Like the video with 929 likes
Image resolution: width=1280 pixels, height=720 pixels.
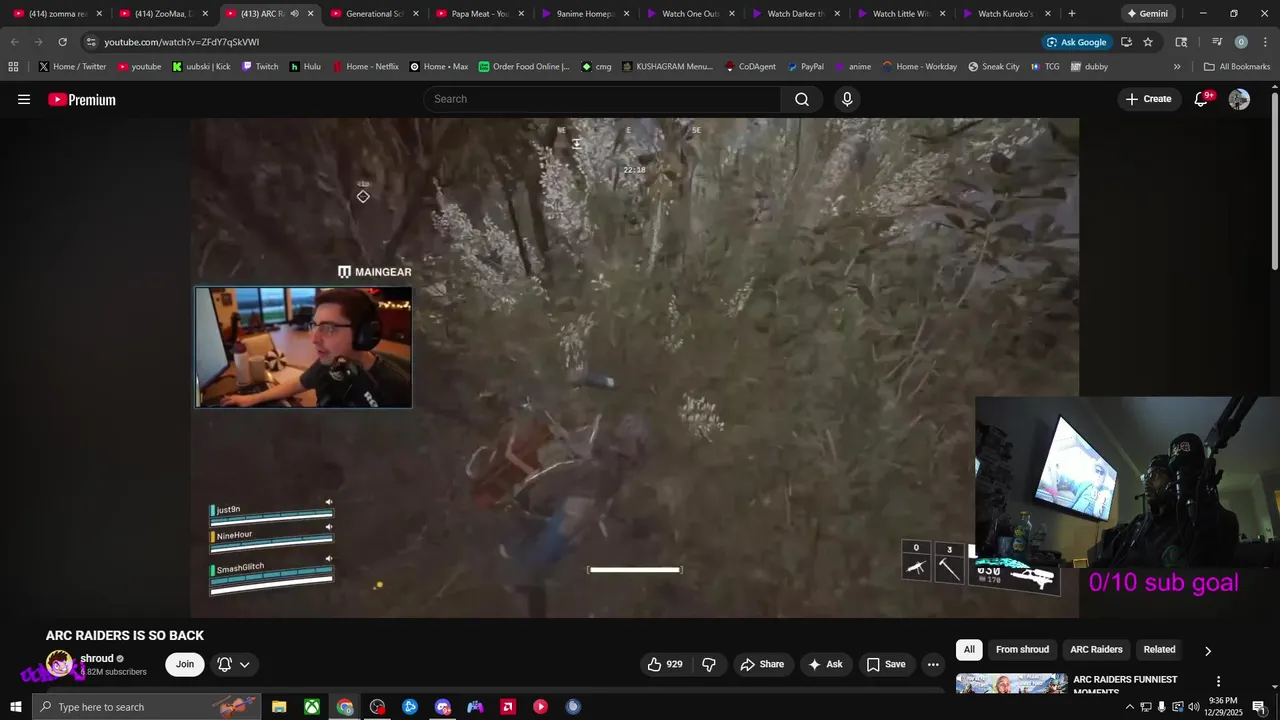tap(664, 664)
